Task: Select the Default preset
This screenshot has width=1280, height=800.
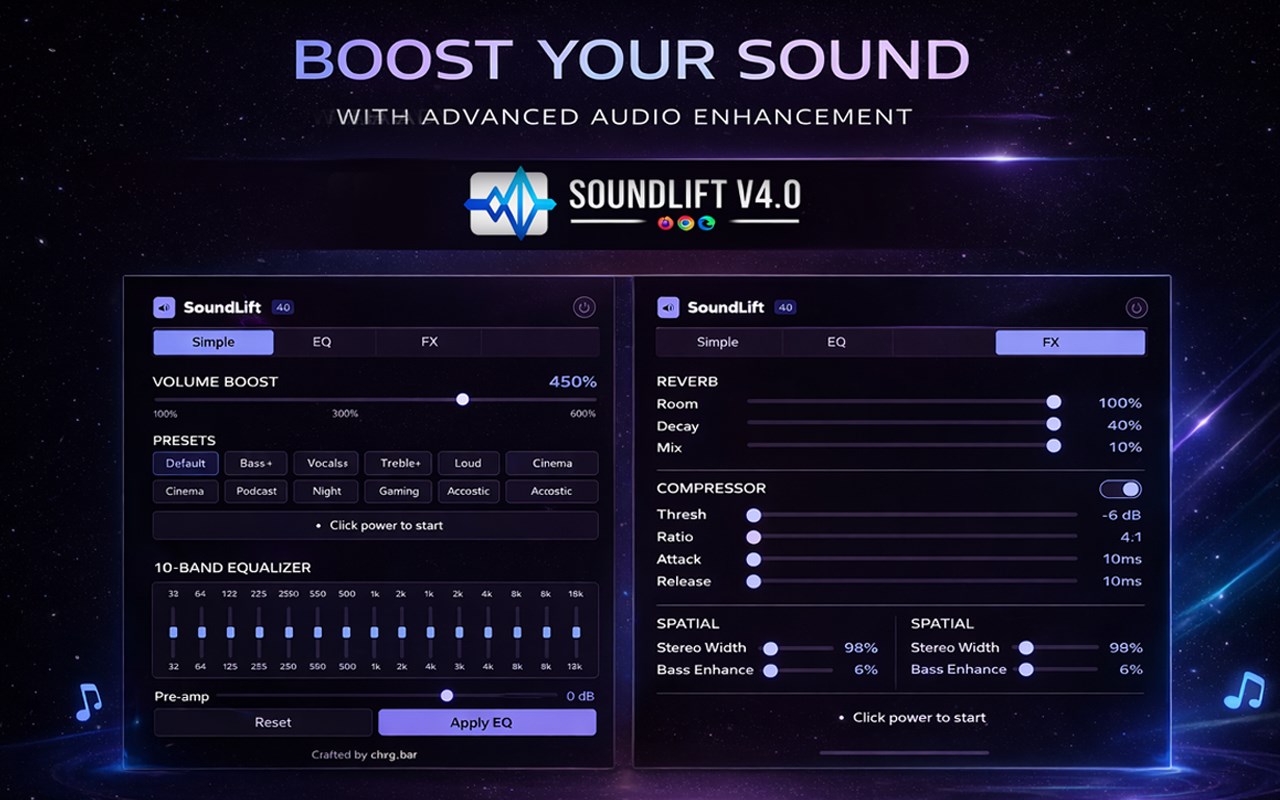Action: (186, 463)
